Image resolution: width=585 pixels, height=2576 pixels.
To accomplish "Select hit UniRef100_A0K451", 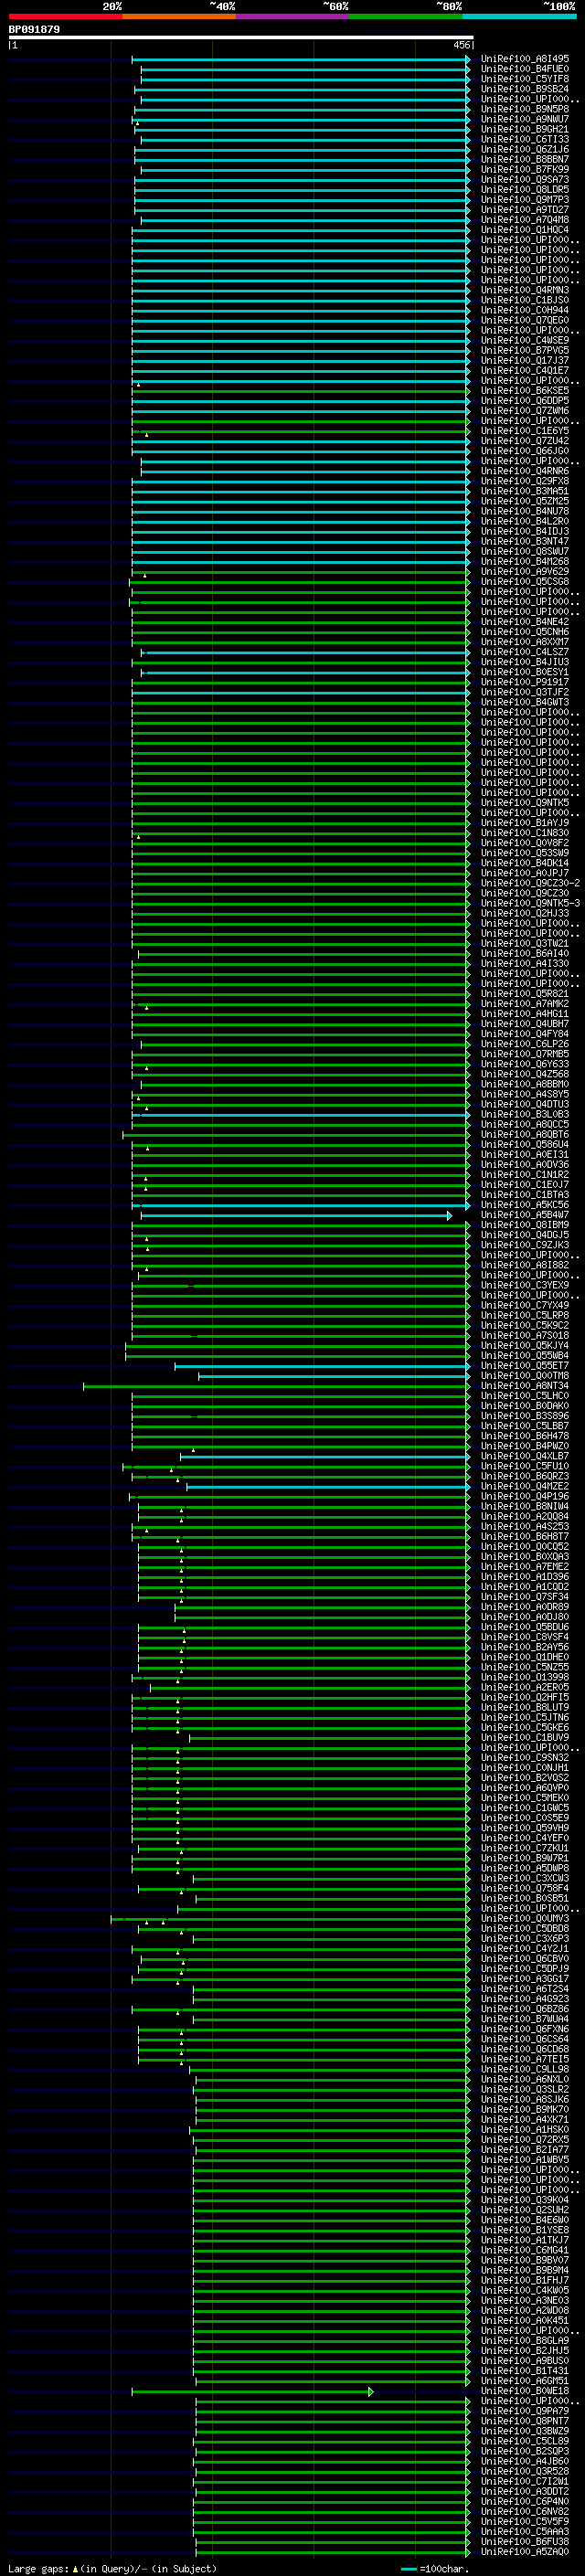I will click(x=525, y=2320).
